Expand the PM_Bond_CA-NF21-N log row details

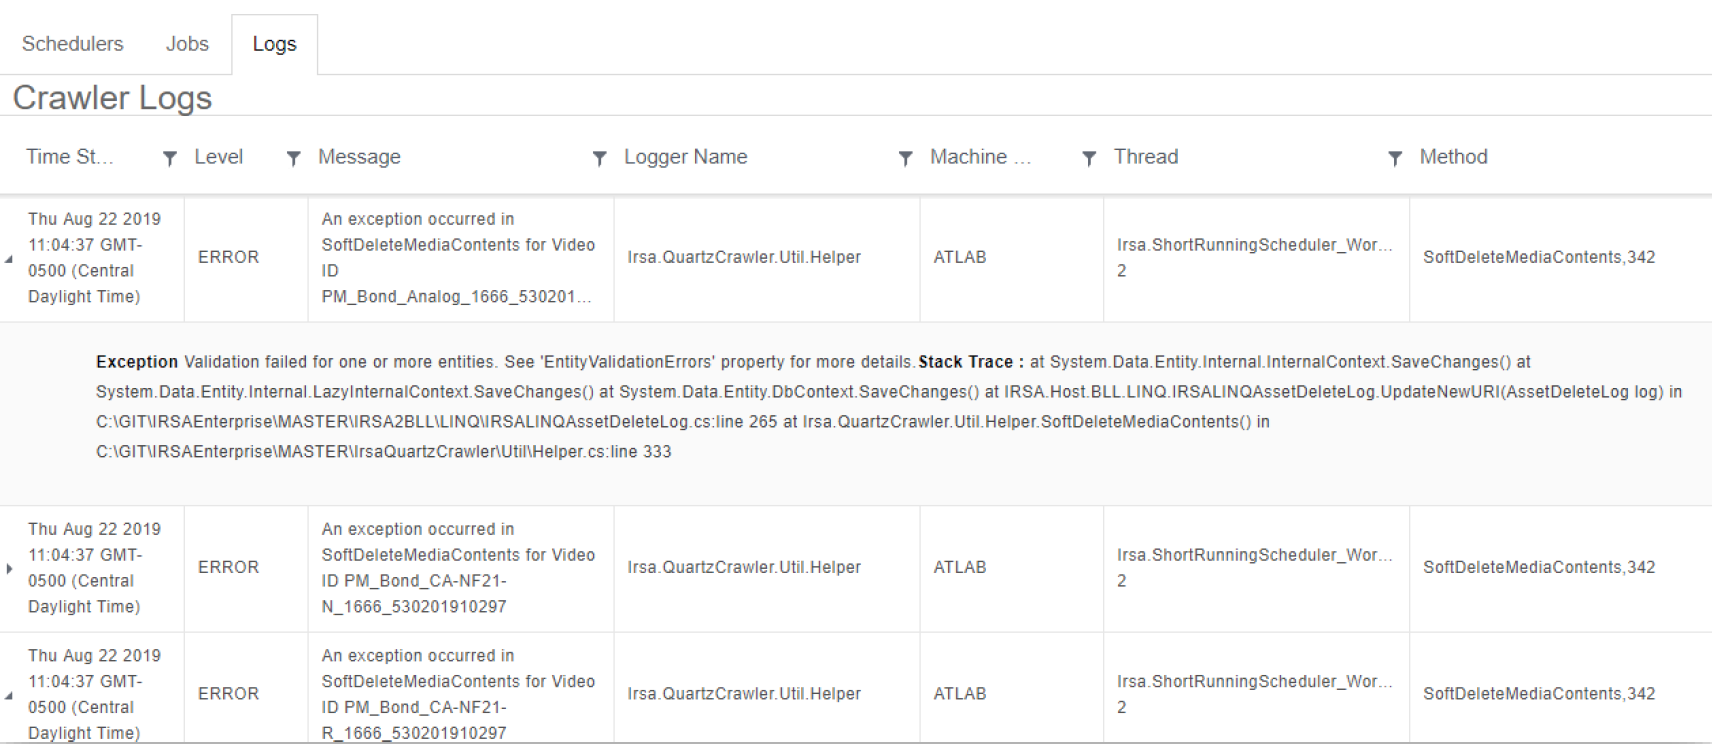click(x=9, y=568)
